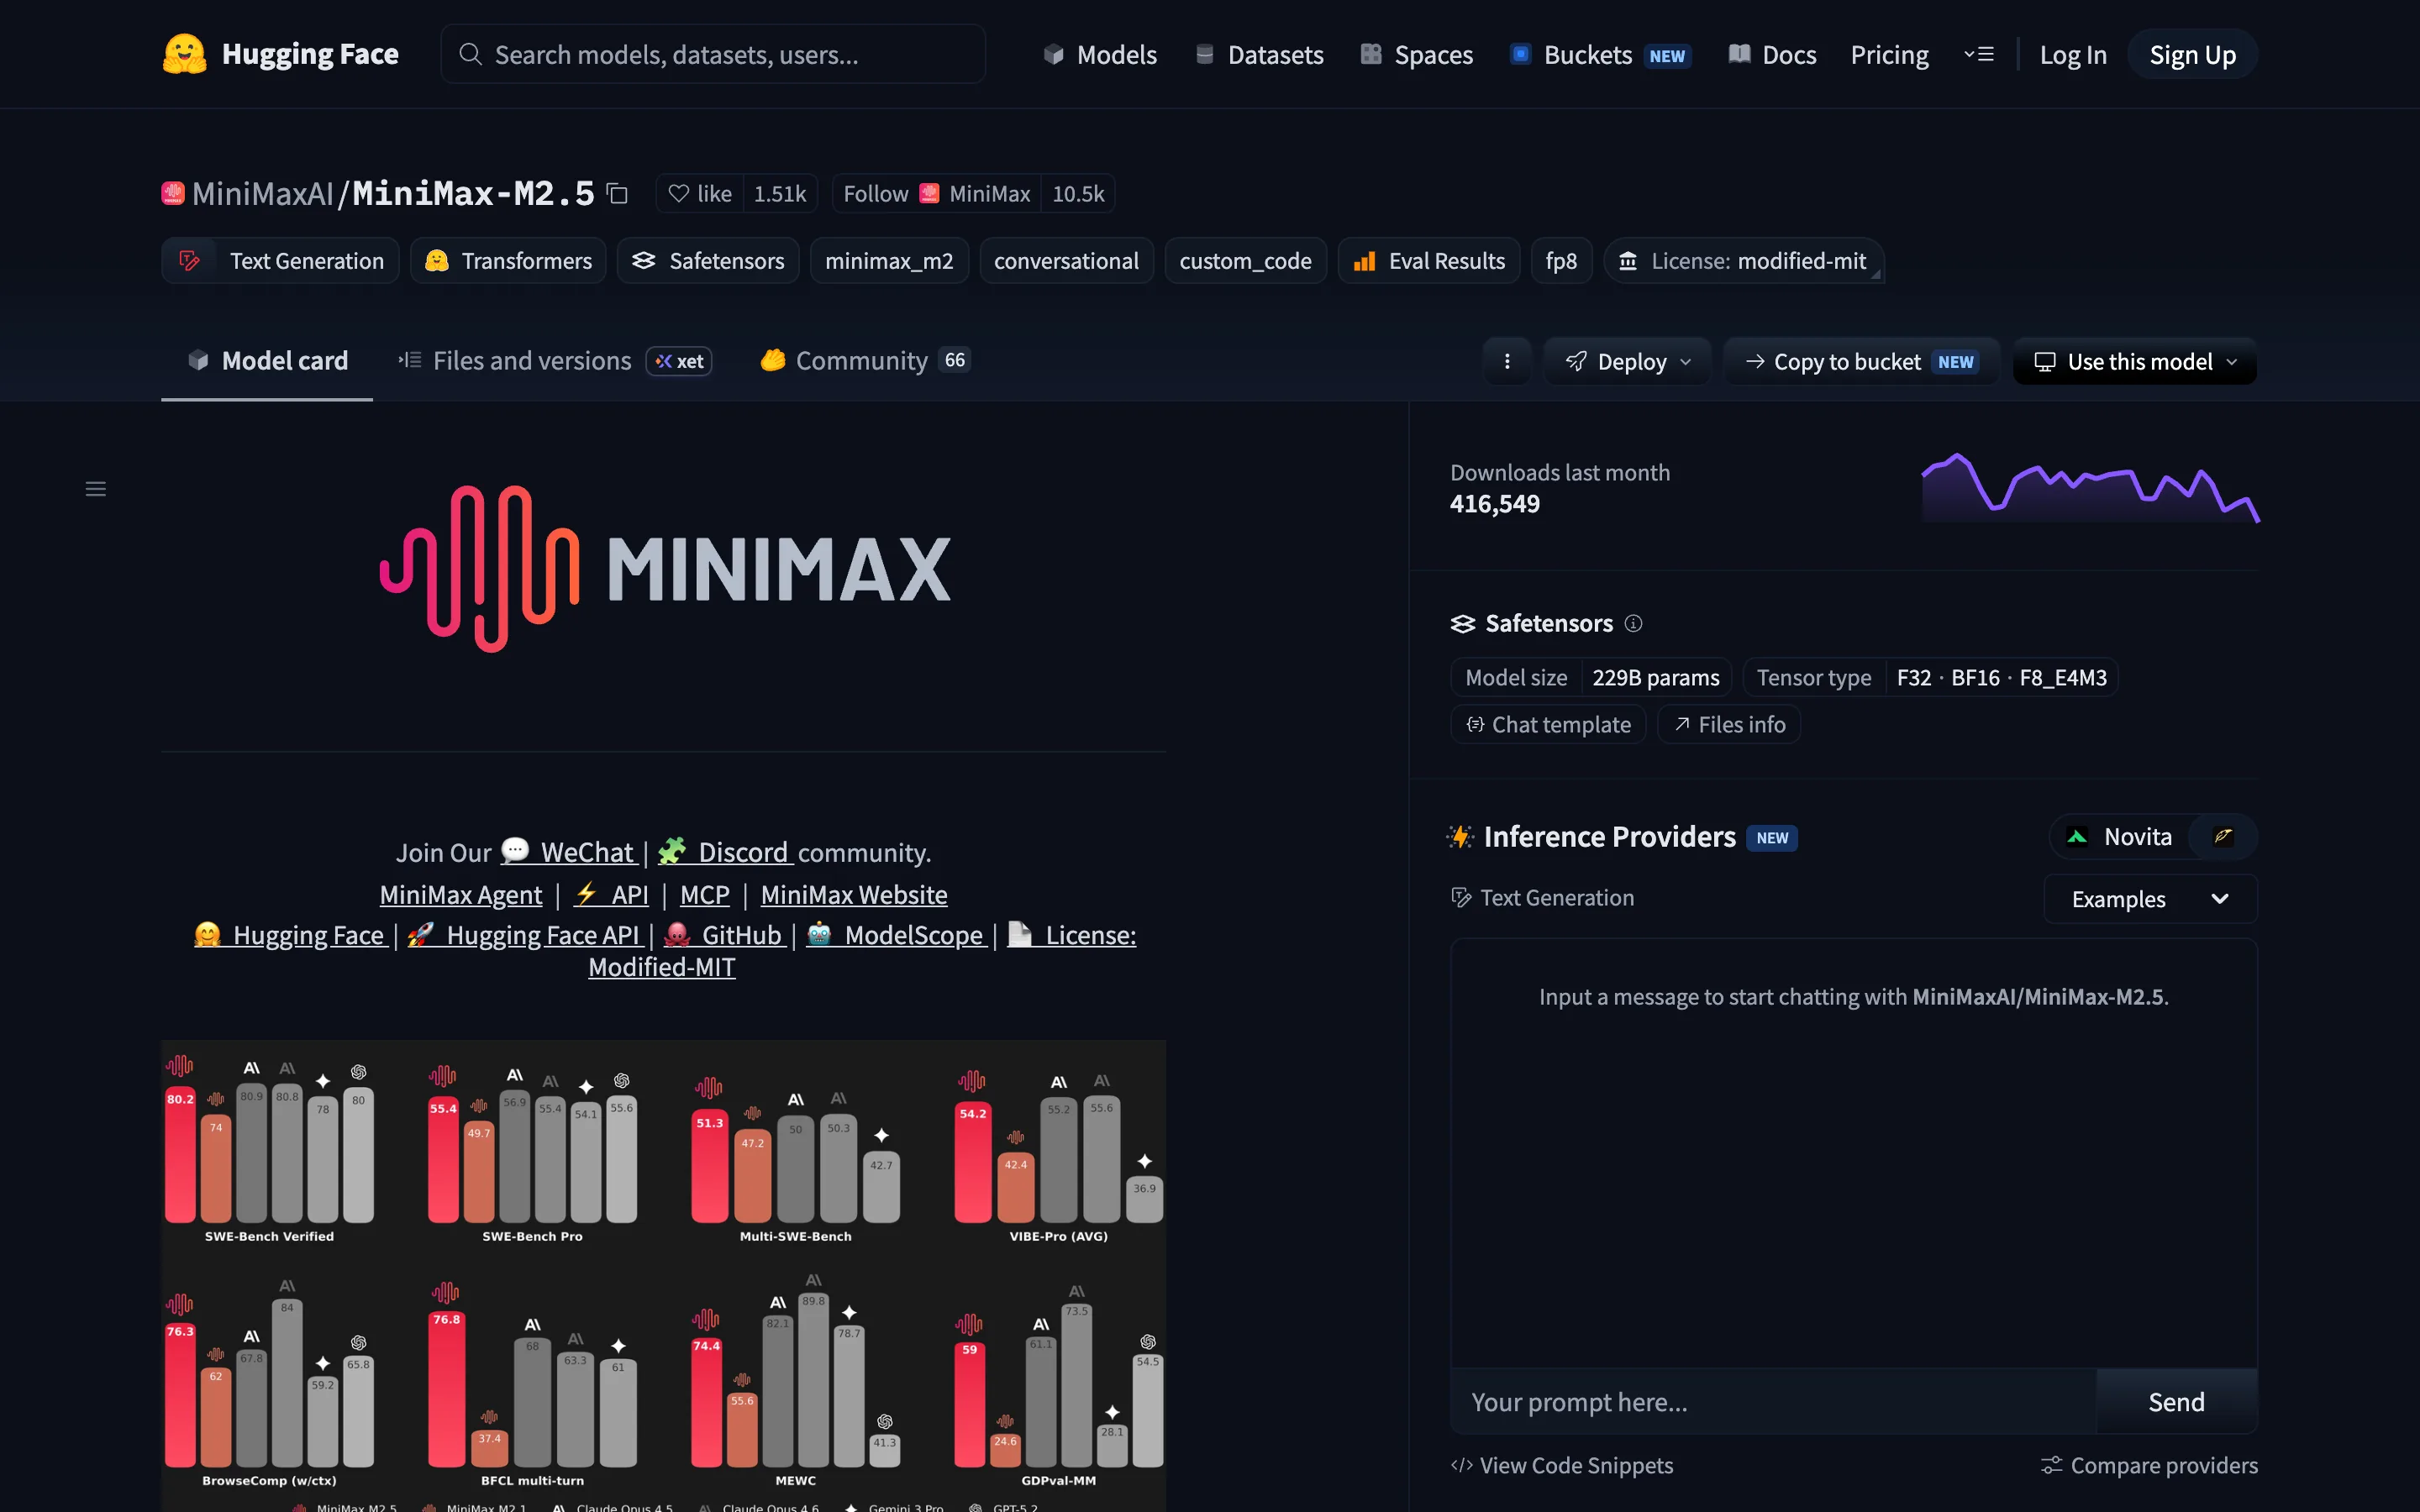The height and width of the screenshot is (1512, 2420).
Task: Go to Spaces in the top navigation
Action: [x=1416, y=54]
